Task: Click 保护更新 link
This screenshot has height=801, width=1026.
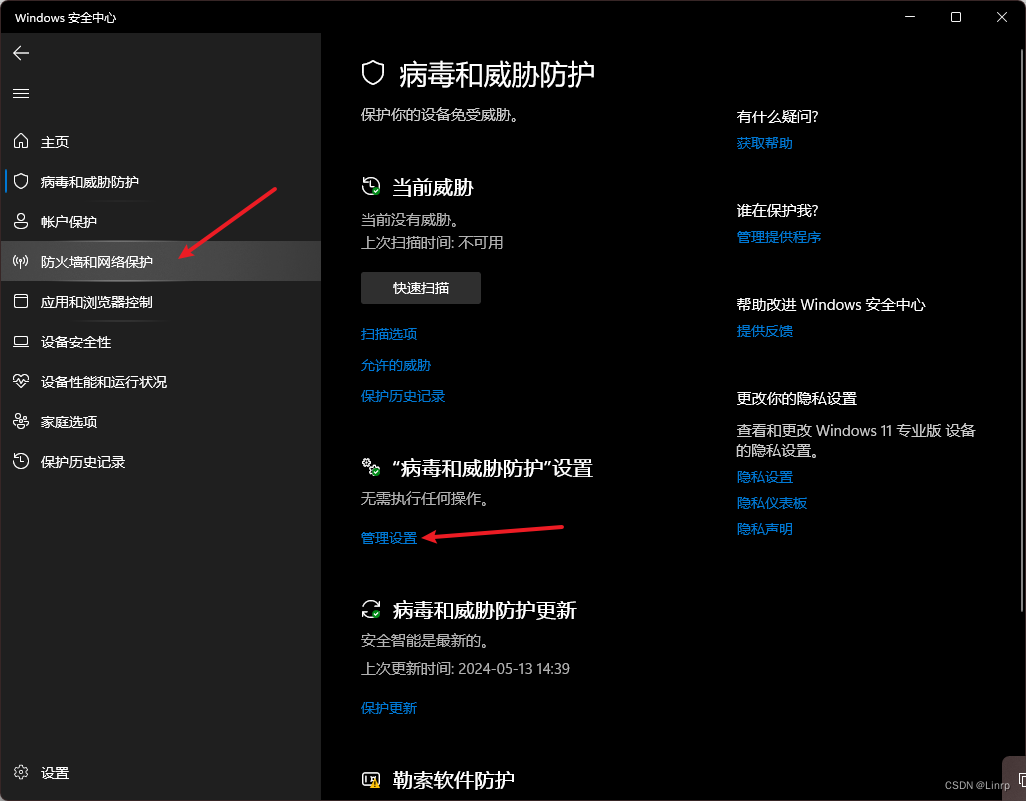Action: pos(389,708)
